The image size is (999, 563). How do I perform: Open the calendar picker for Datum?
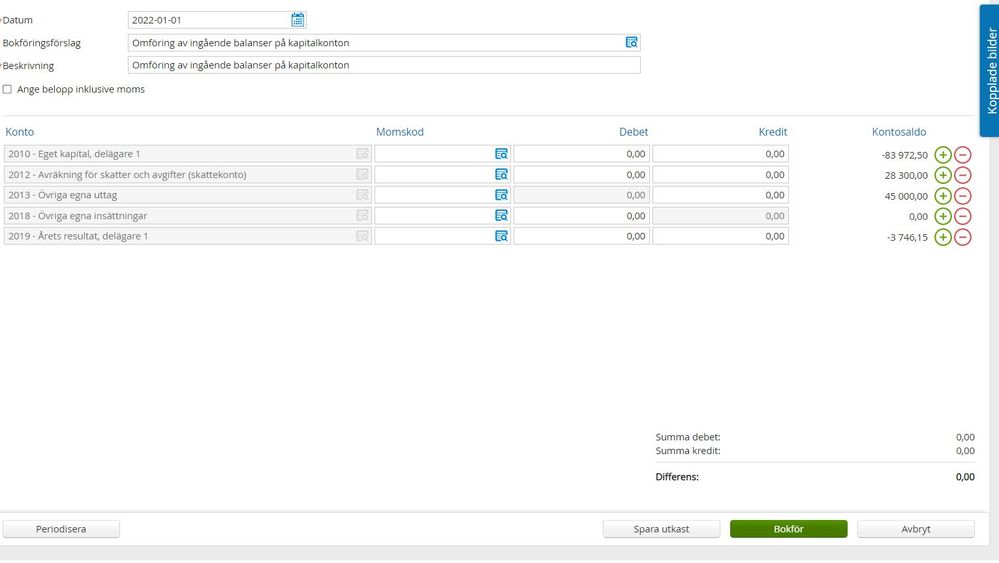tap(297, 20)
